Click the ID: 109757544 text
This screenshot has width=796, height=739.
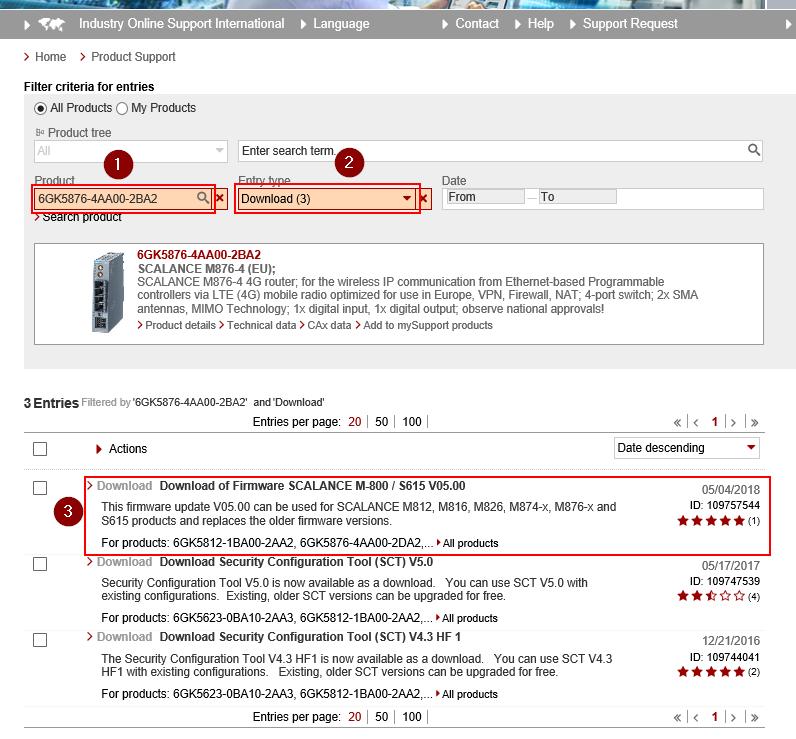tap(724, 506)
